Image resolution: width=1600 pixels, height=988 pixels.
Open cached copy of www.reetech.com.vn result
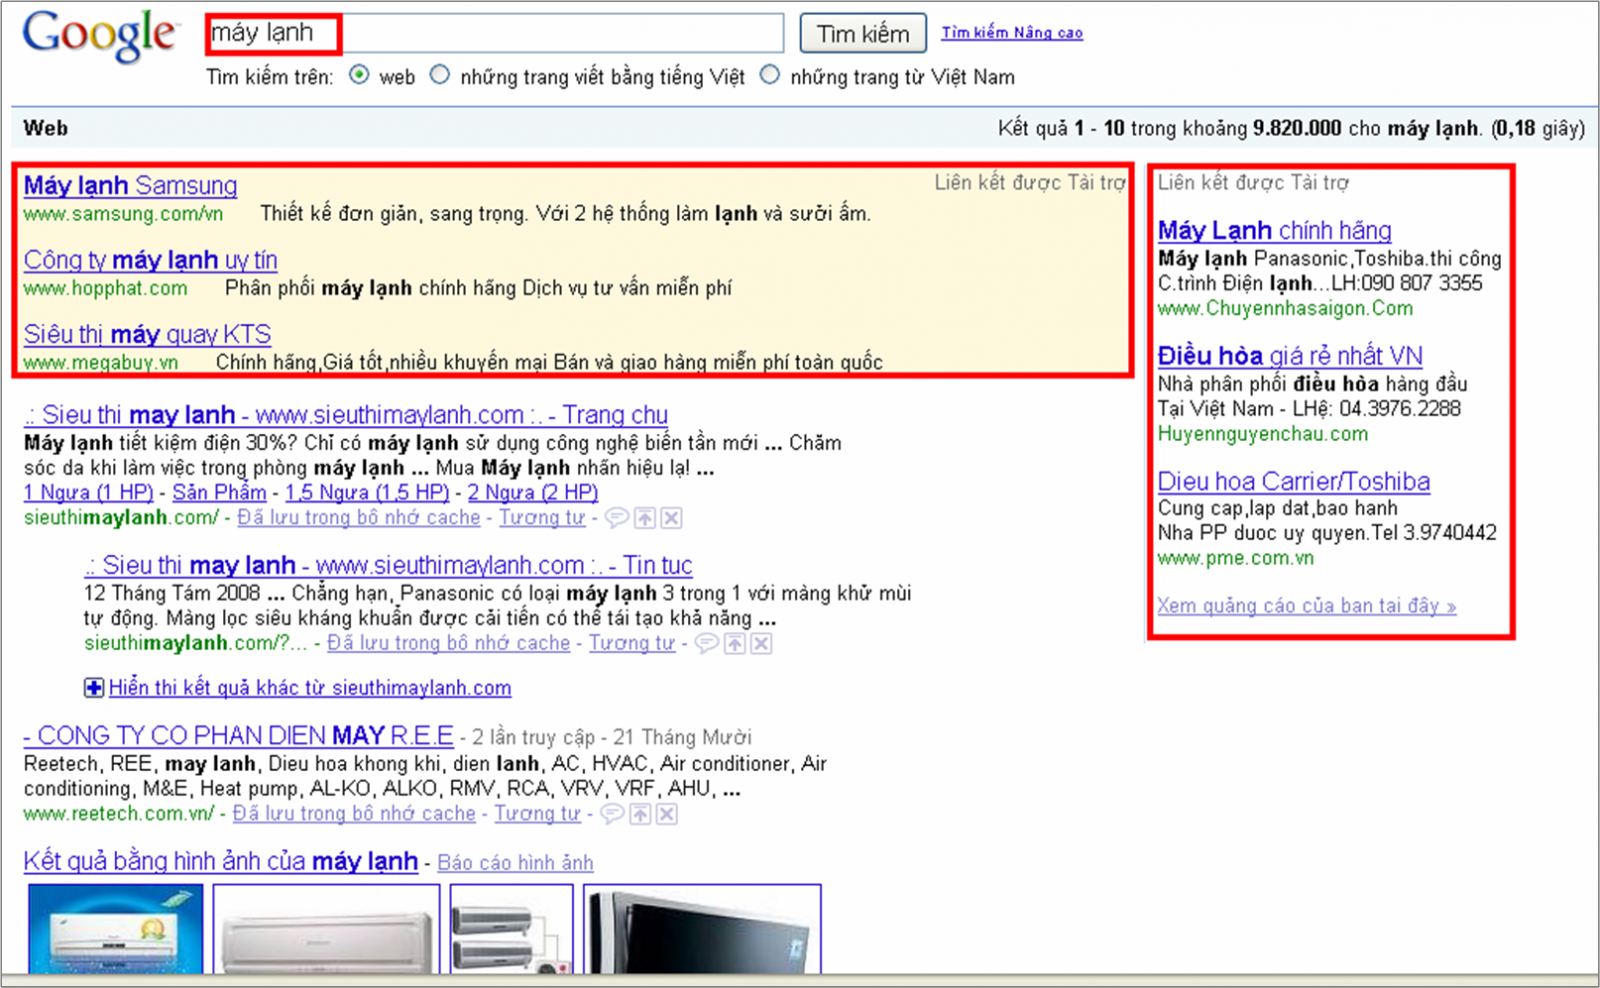(x=354, y=814)
